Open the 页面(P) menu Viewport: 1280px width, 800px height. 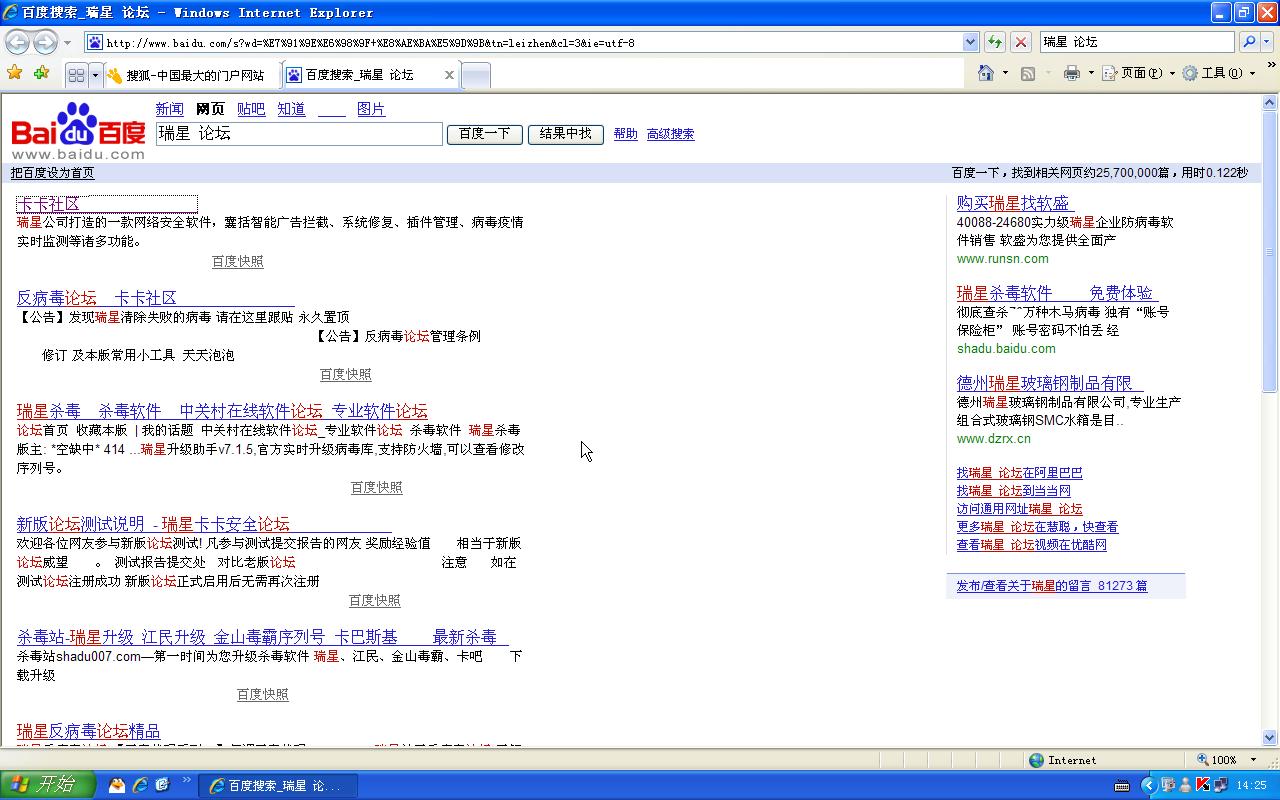pos(1139,73)
